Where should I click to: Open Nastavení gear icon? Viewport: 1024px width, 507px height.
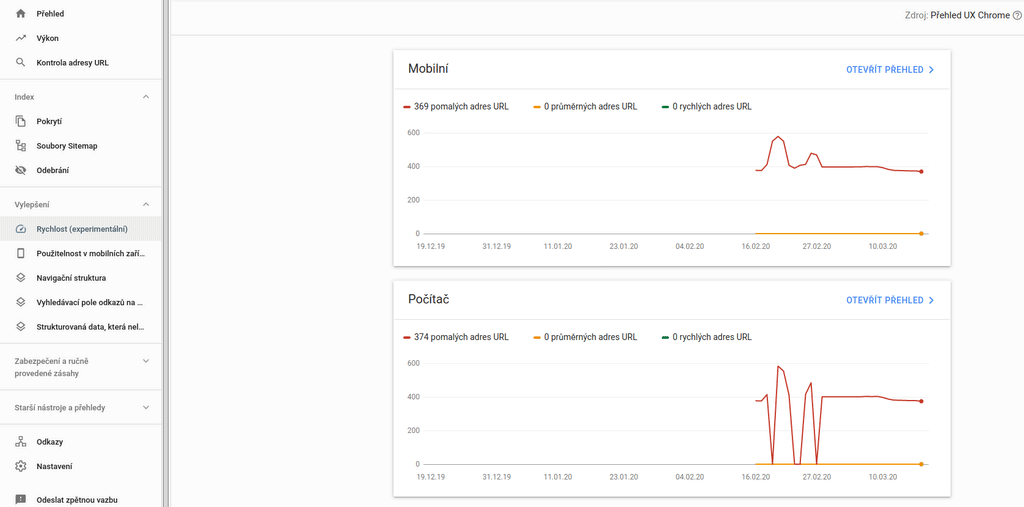tap(20, 466)
